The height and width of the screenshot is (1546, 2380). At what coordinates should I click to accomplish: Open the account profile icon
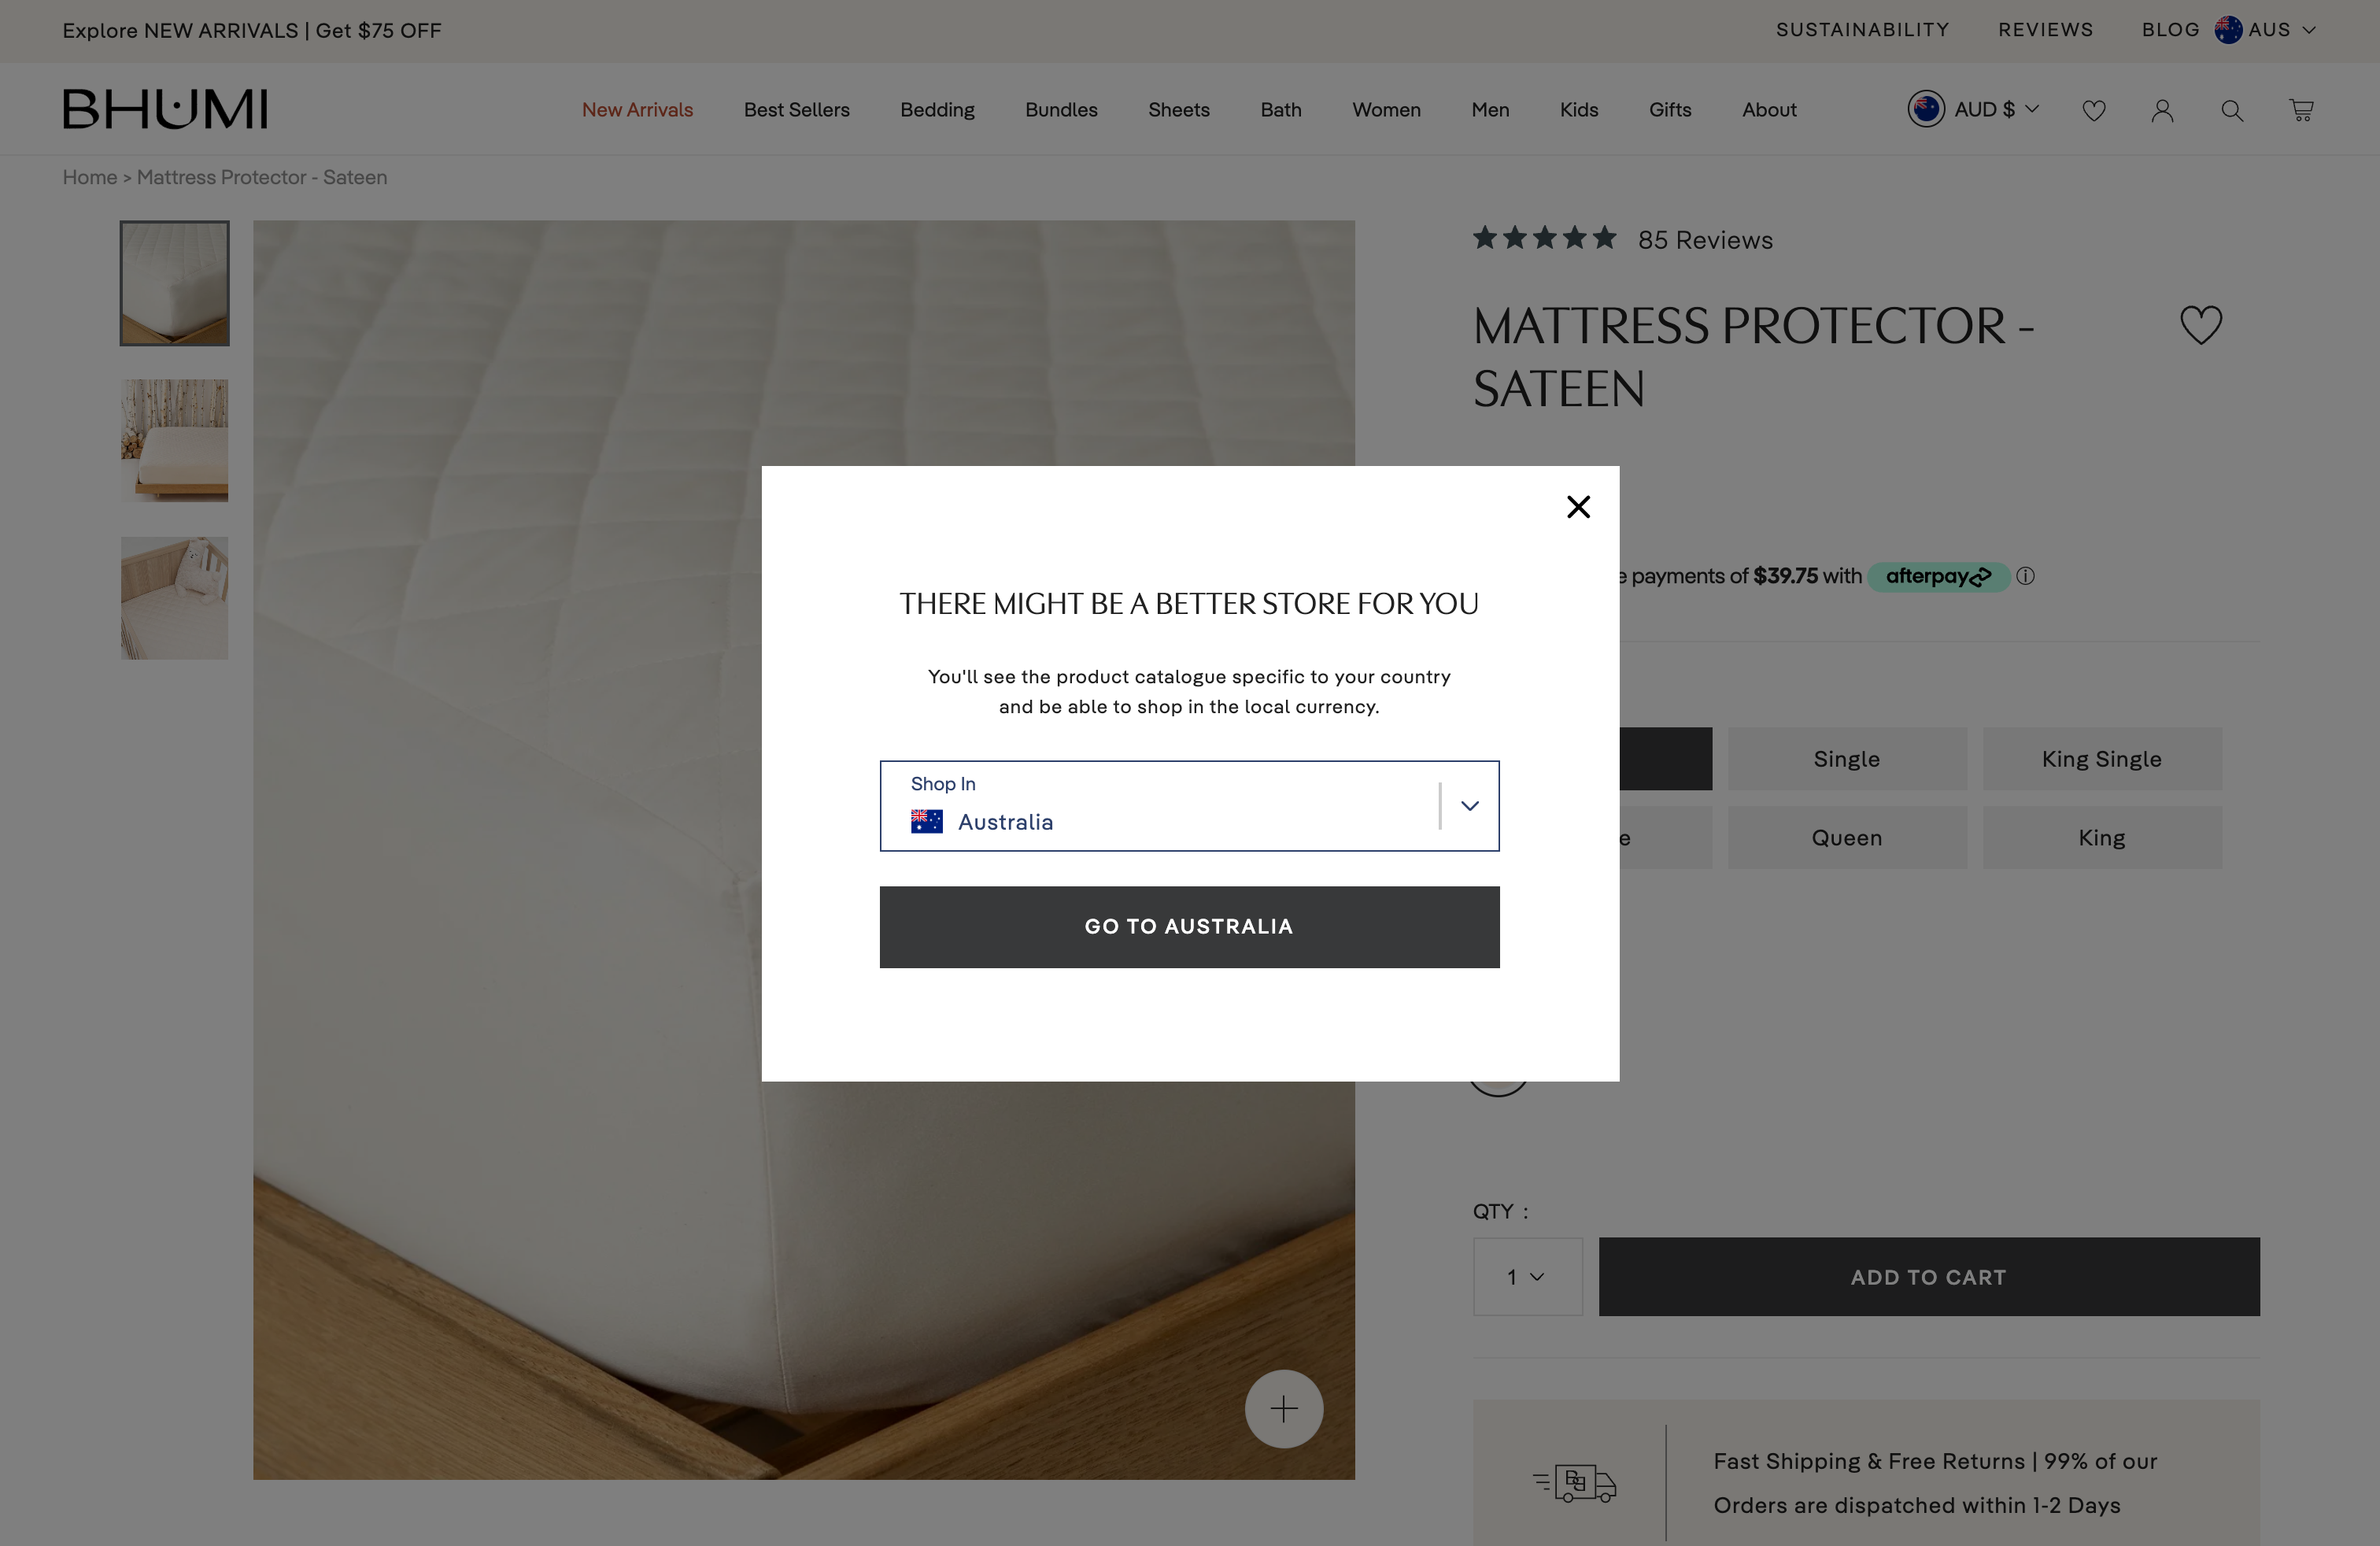point(2162,110)
